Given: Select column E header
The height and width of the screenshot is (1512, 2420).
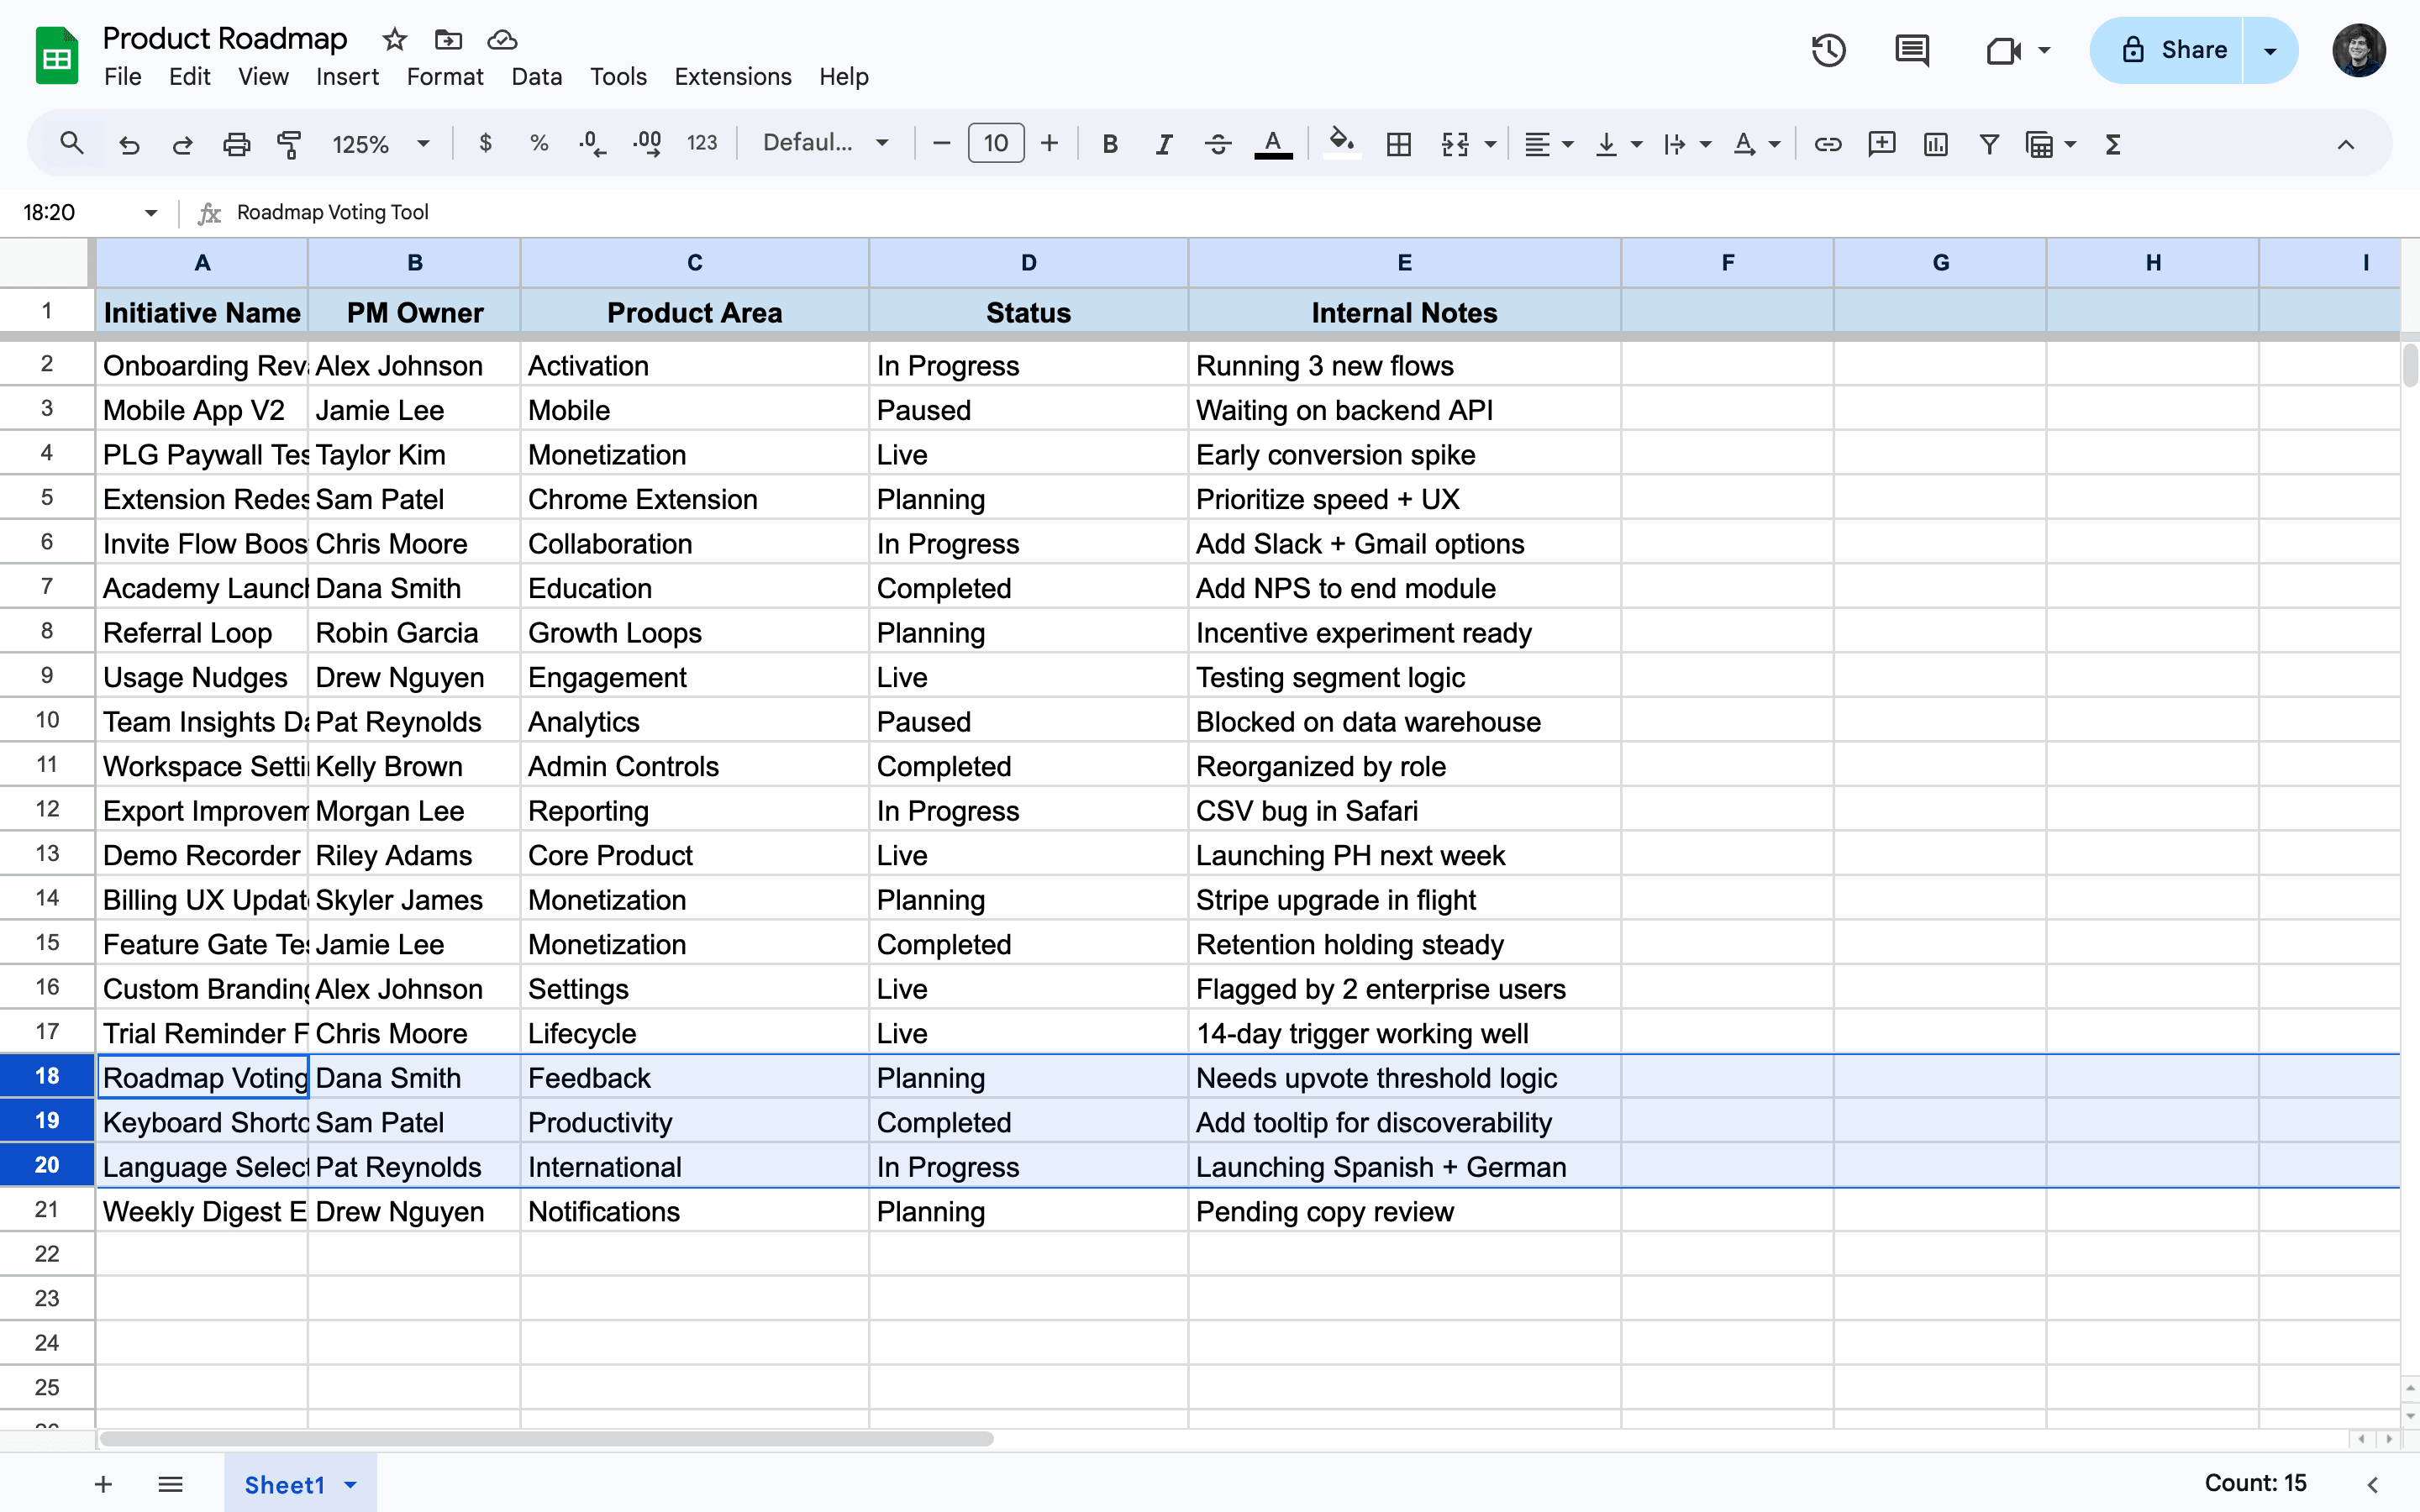Looking at the screenshot, I should [x=1404, y=262].
